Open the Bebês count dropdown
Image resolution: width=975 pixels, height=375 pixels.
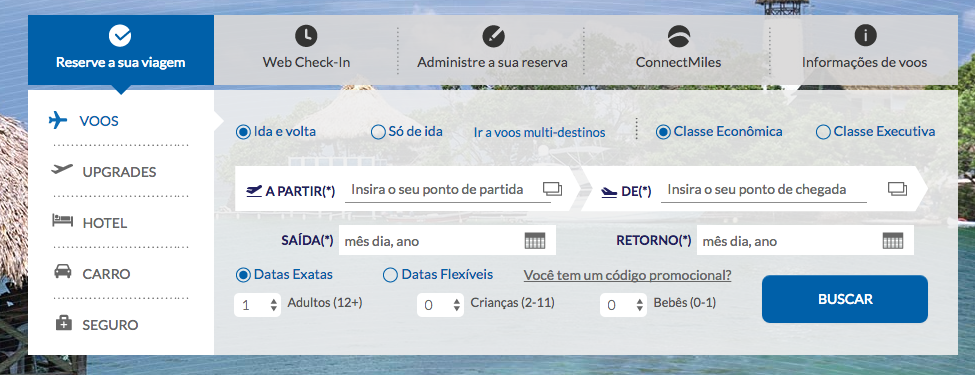click(x=623, y=305)
